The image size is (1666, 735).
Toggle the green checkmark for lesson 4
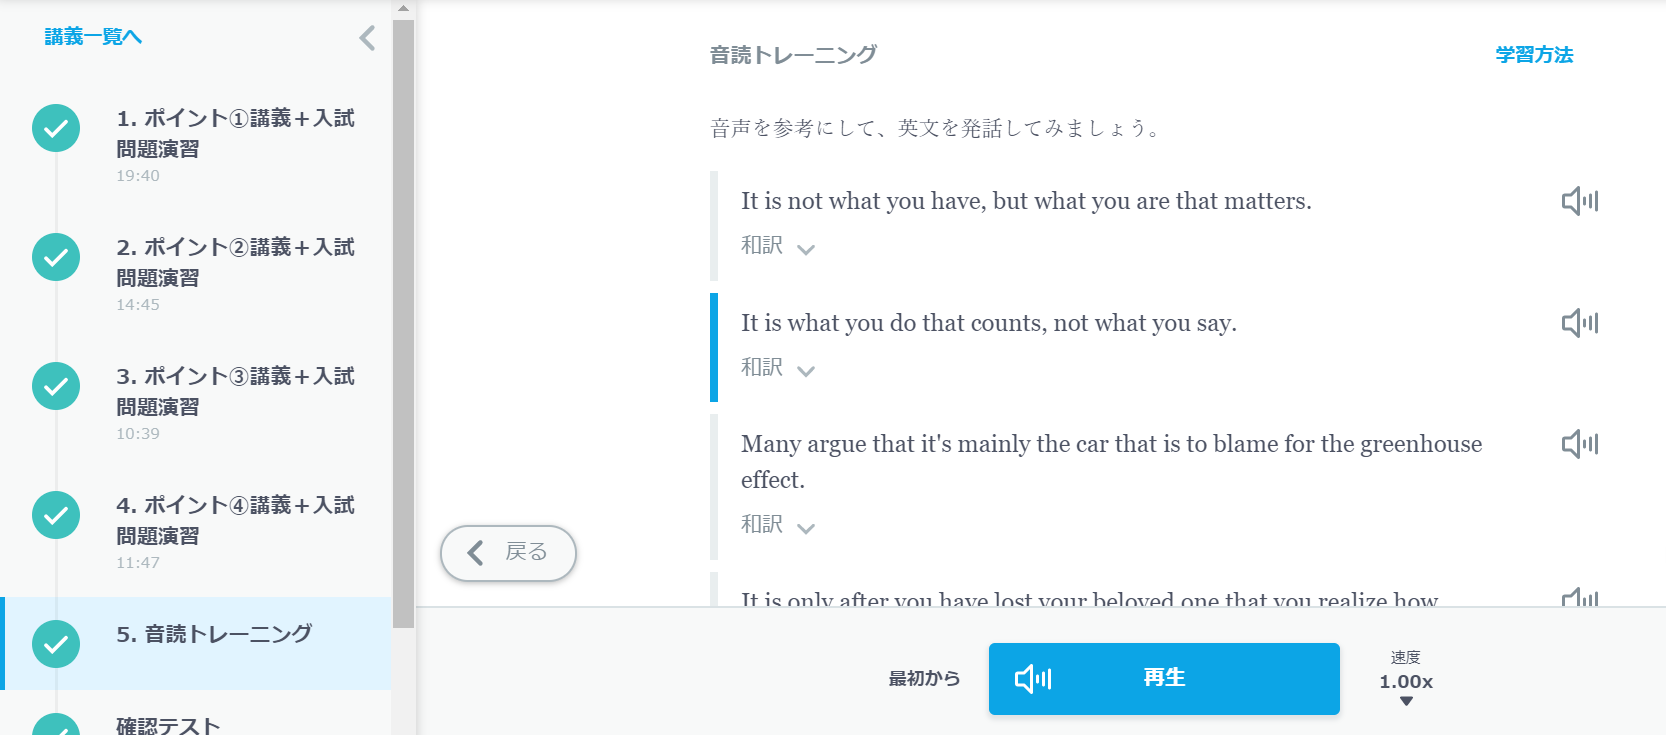point(55,515)
